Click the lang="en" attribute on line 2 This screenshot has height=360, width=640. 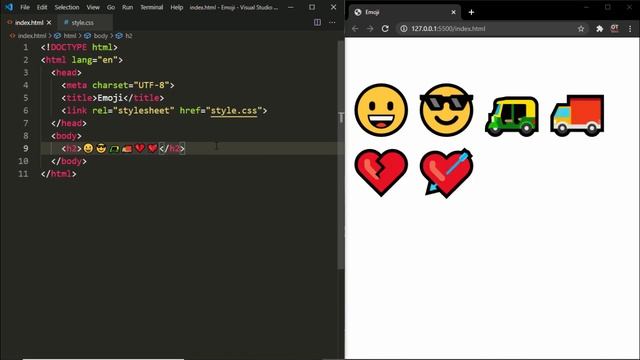pyautogui.click(x=95, y=60)
